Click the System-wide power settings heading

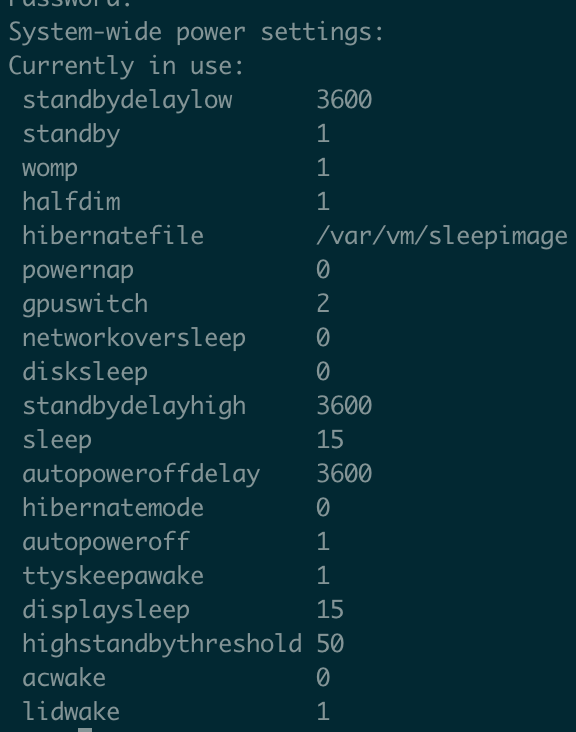(x=196, y=33)
